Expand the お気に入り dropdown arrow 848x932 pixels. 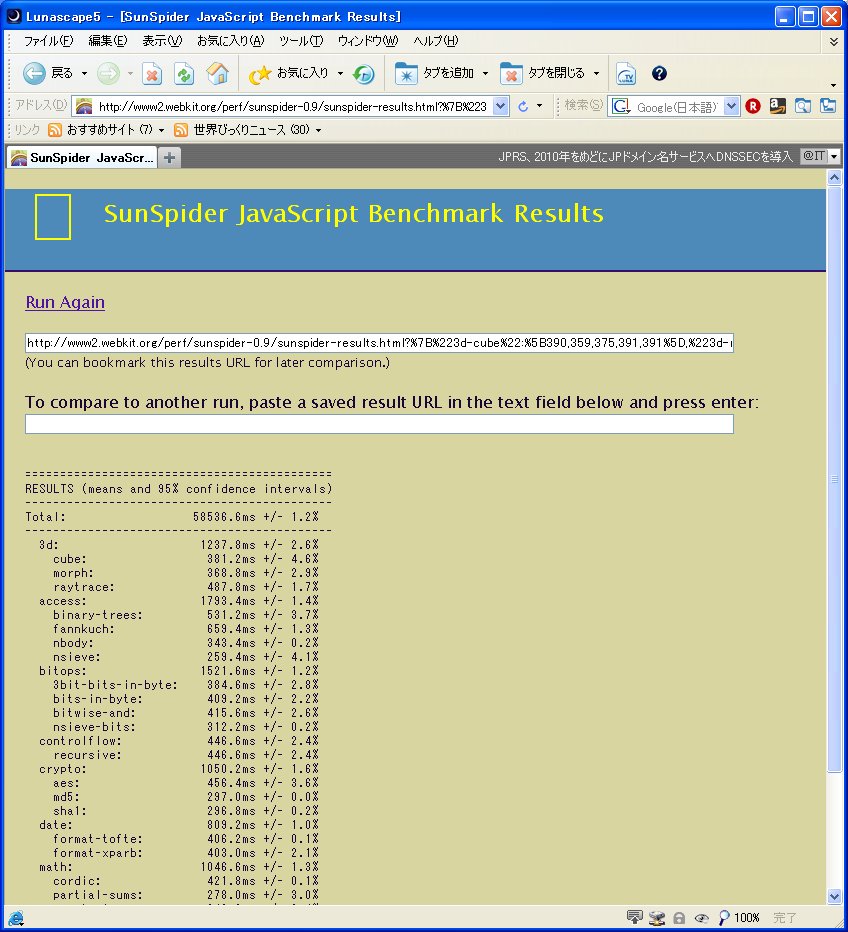(341, 74)
